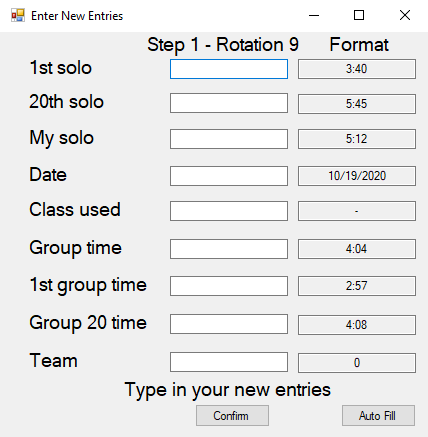Click the 2:57 format box
The image size is (428, 437).
(x=357, y=286)
